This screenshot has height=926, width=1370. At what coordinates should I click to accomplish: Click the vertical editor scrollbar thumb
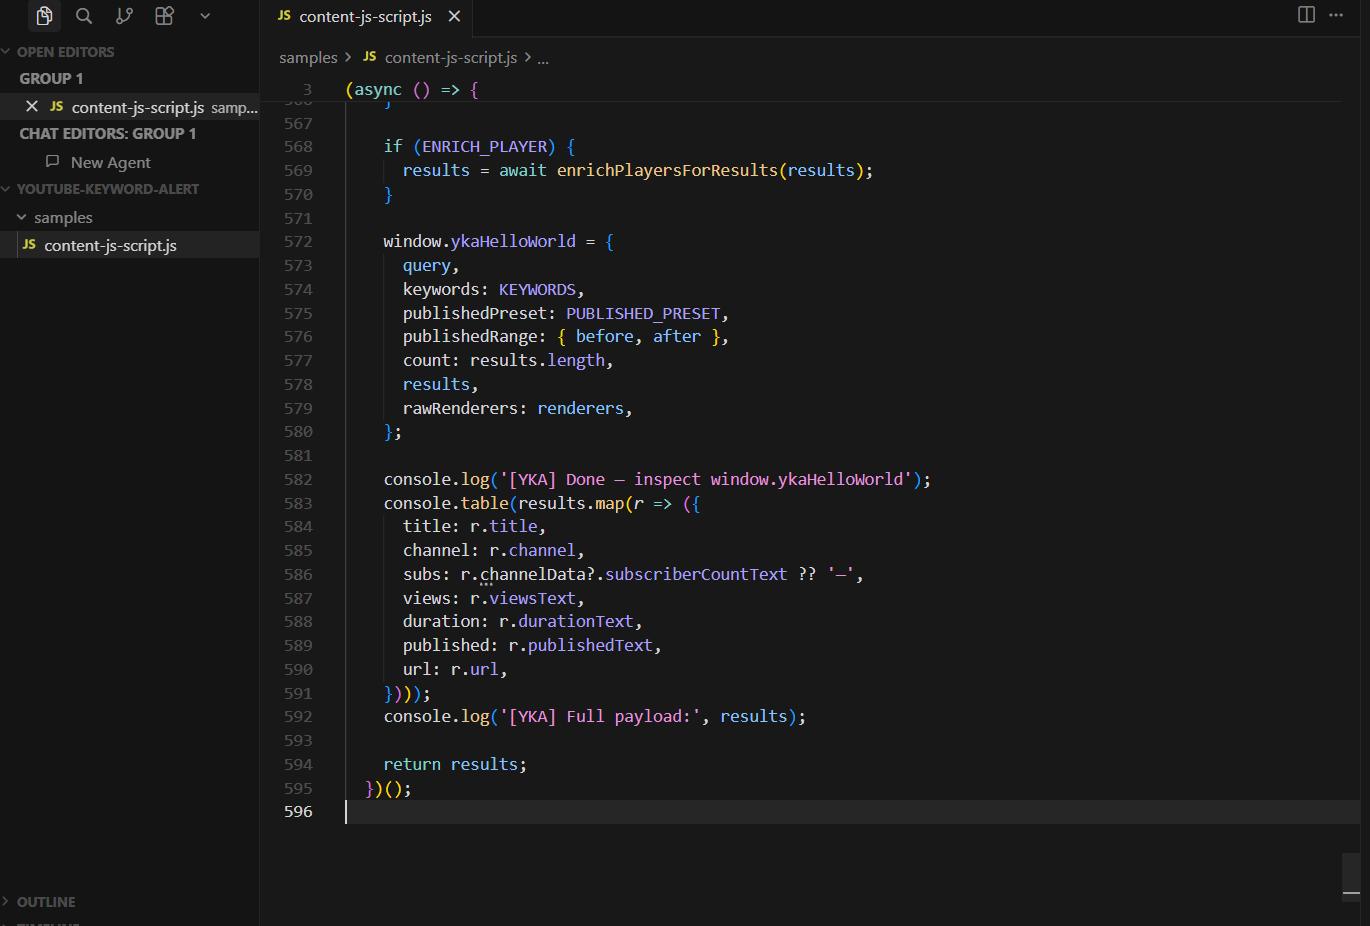pos(1351,877)
